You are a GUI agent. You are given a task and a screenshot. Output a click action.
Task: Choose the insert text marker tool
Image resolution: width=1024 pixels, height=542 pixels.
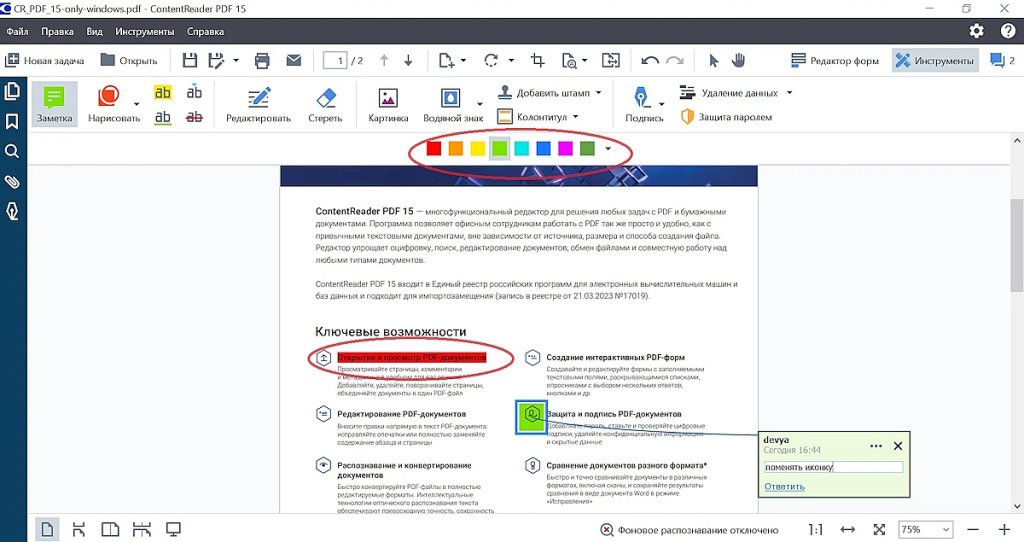coord(194,93)
